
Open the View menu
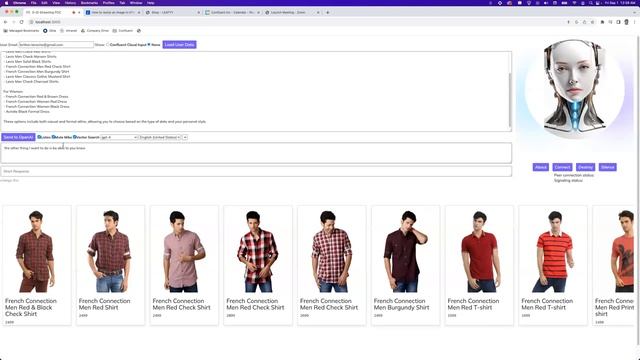pos(56,3)
